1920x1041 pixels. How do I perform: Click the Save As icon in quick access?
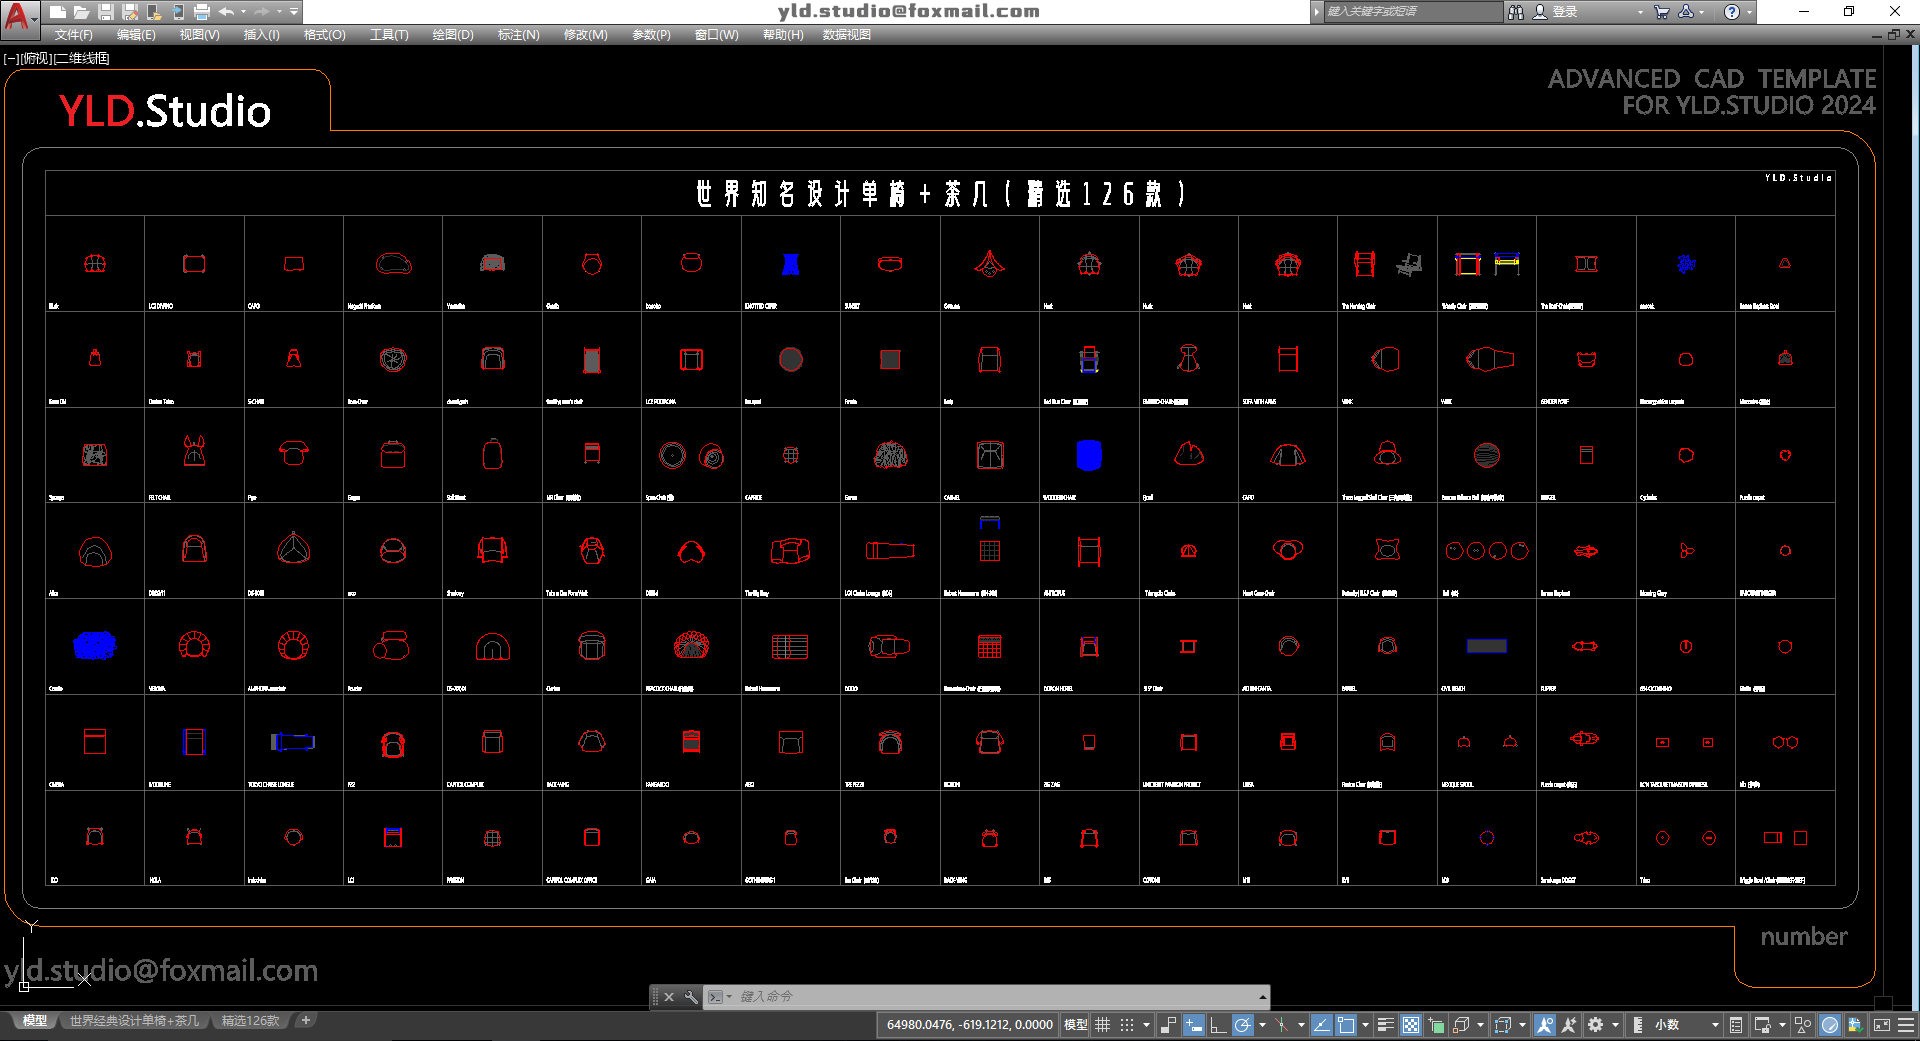[x=129, y=12]
